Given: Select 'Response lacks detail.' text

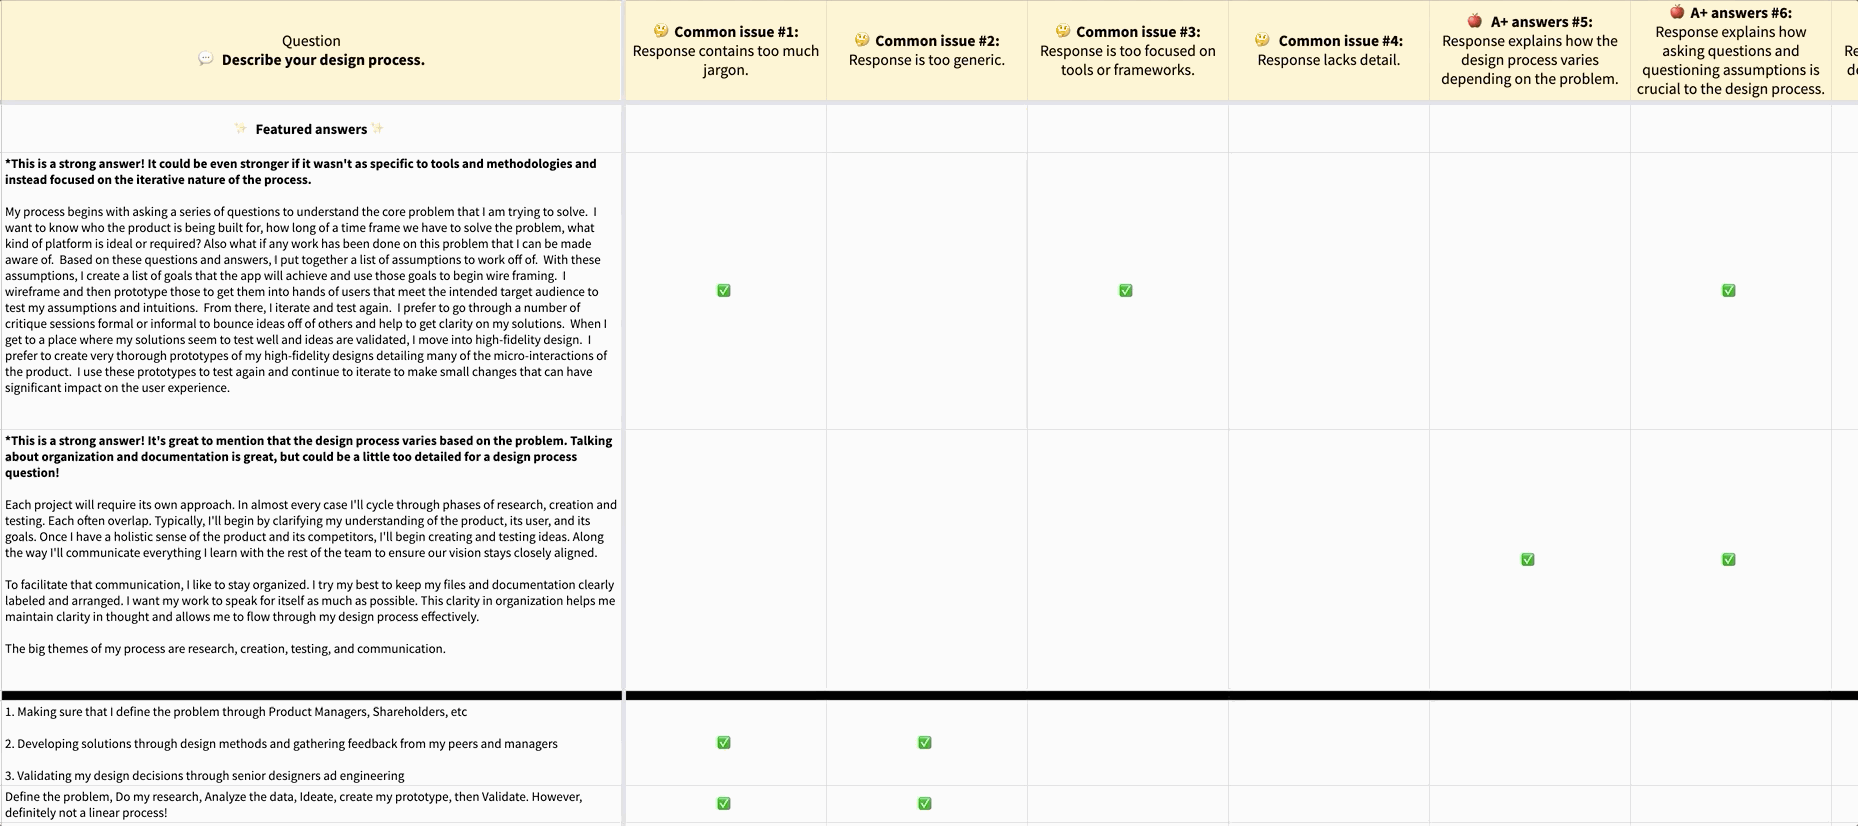Looking at the screenshot, I should pyautogui.click(x=1329, y=60).
